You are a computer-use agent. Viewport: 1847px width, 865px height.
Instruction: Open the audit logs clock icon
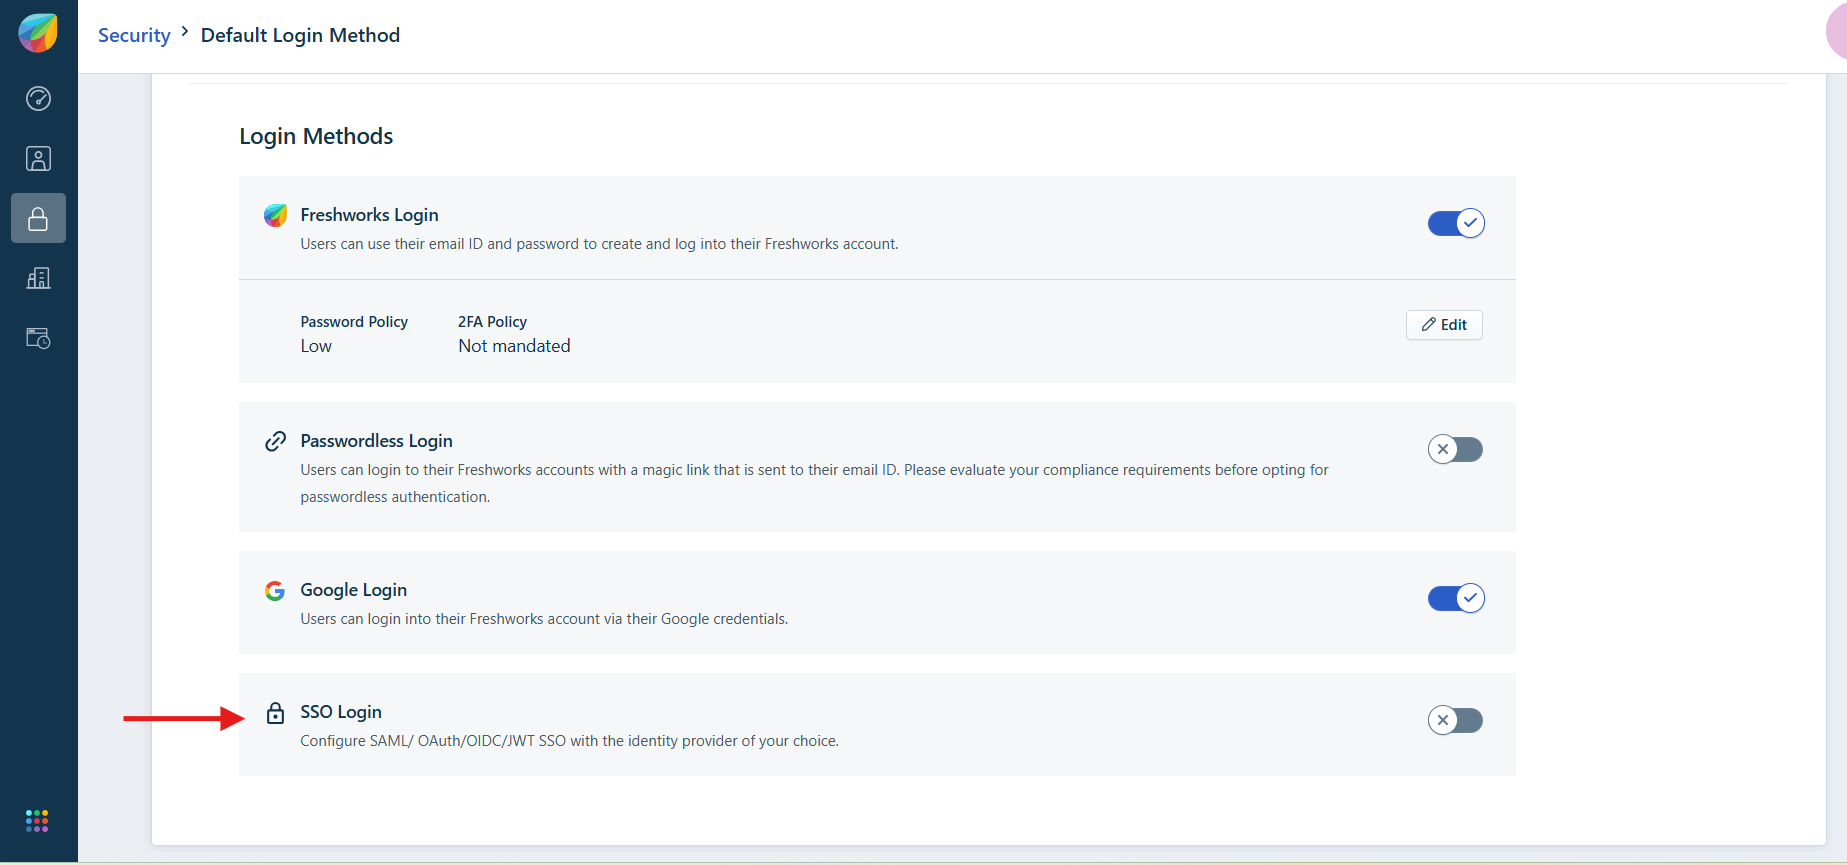point(38,338)
